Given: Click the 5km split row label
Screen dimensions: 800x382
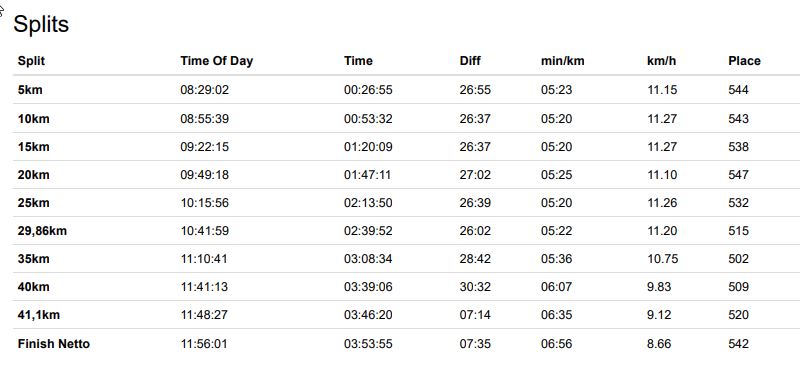Looking at the screenshot, I should (30, 90).
